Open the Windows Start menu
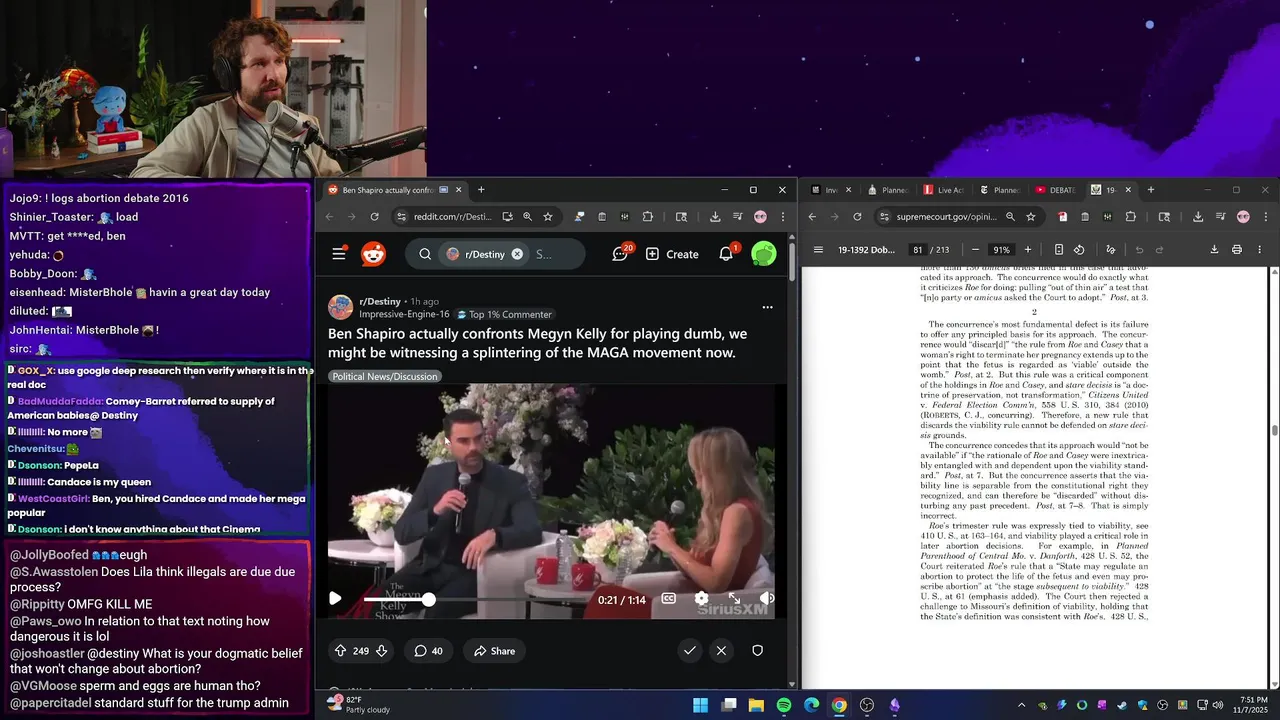The width and height of the screenshot is (1280, 720). [700, 705]
